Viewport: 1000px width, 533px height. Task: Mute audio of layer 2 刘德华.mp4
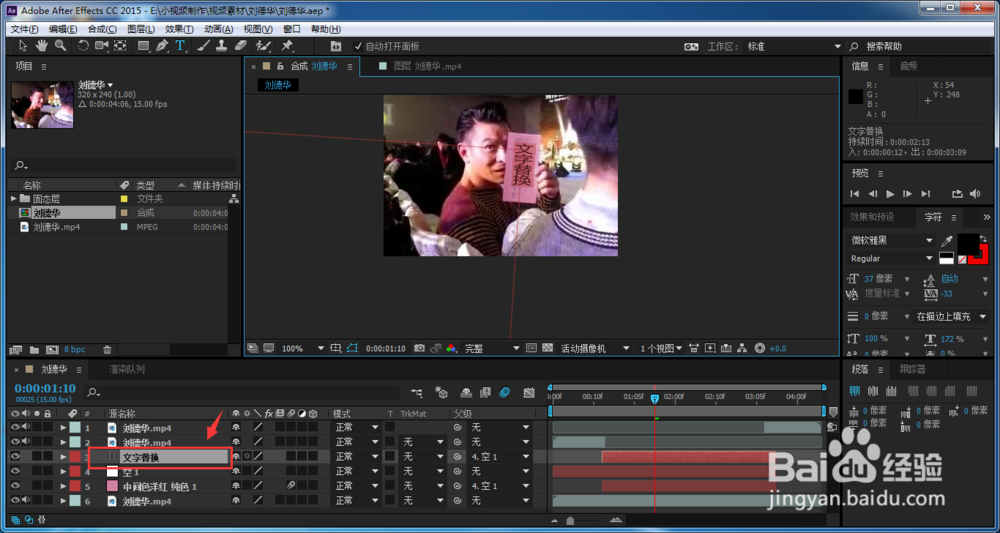[x=26, y=442]
